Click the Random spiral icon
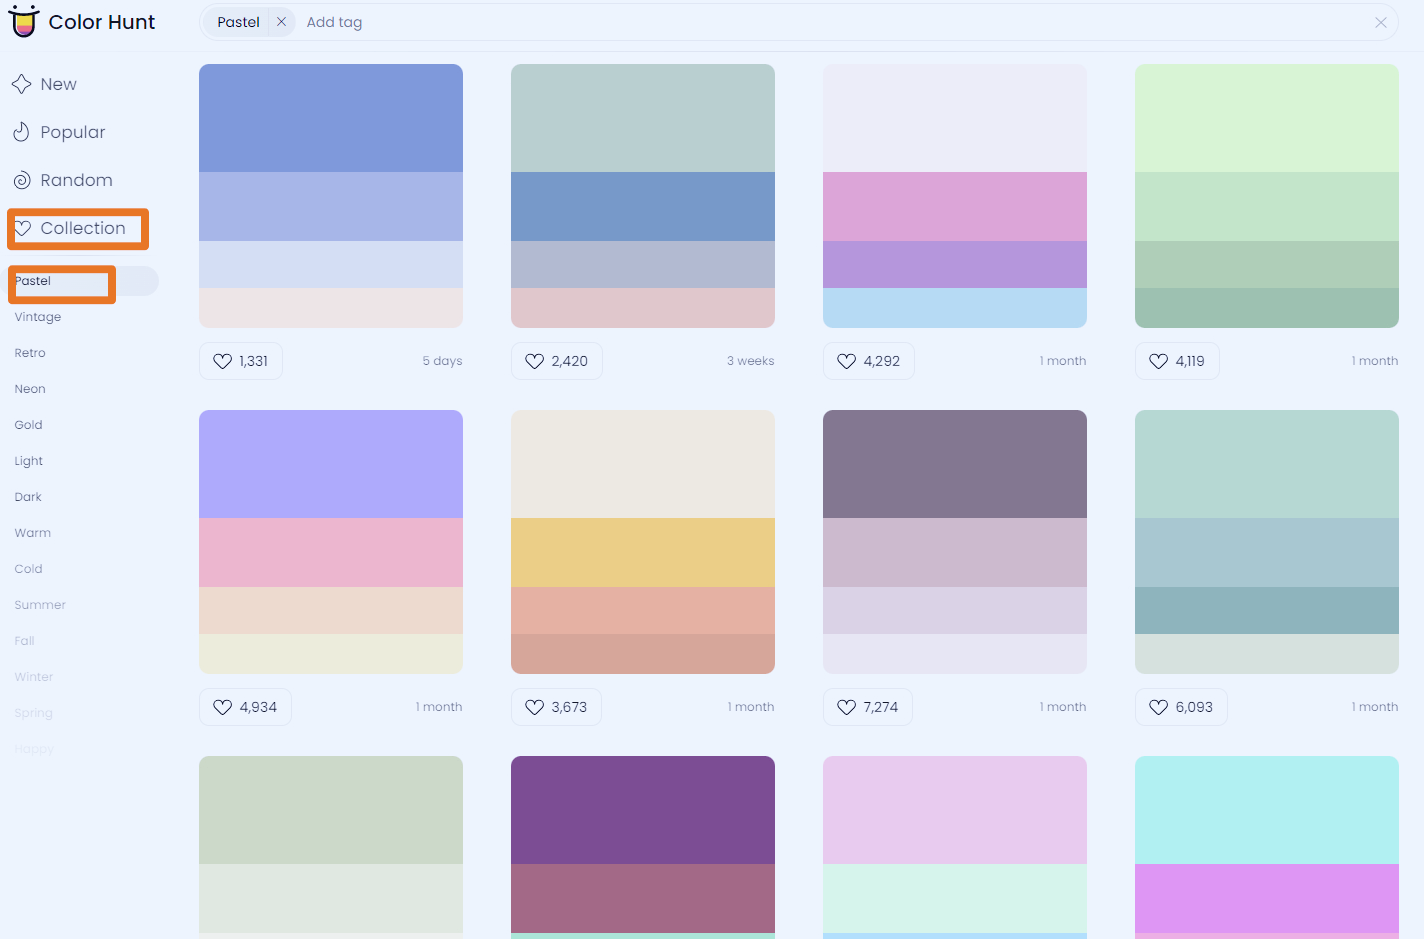Viewport: 1424px width, 939px height. [x=22, y=179]
